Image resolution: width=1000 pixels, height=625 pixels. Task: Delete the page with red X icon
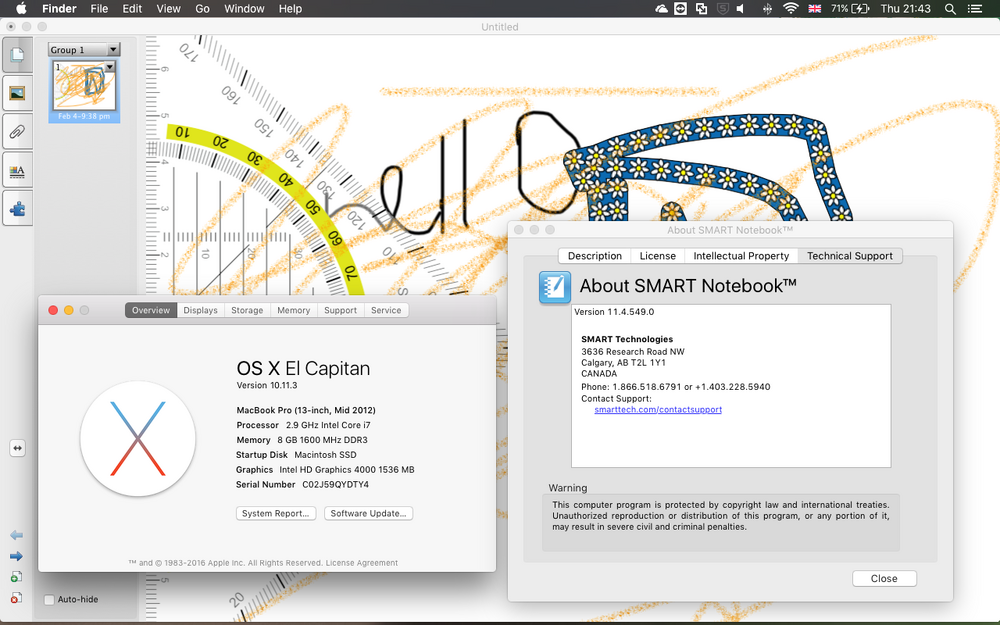[17, 598]
